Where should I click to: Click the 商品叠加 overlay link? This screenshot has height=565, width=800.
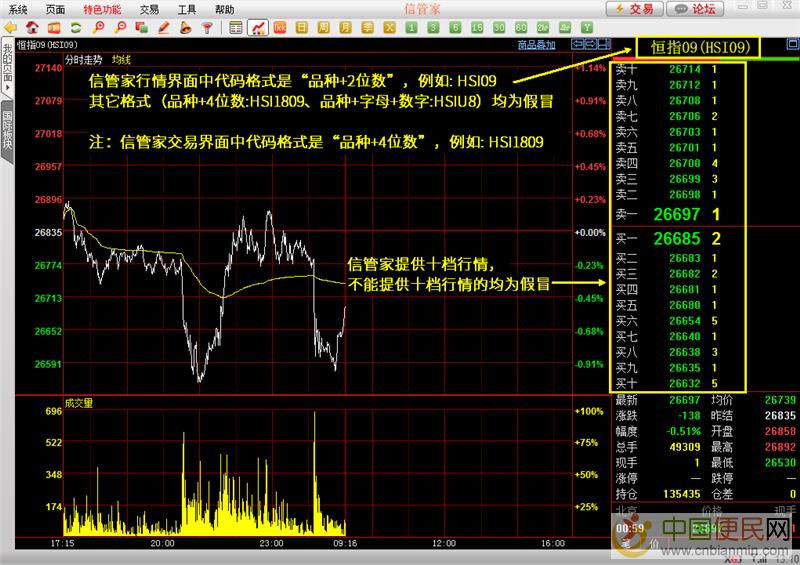coord(536,45)
